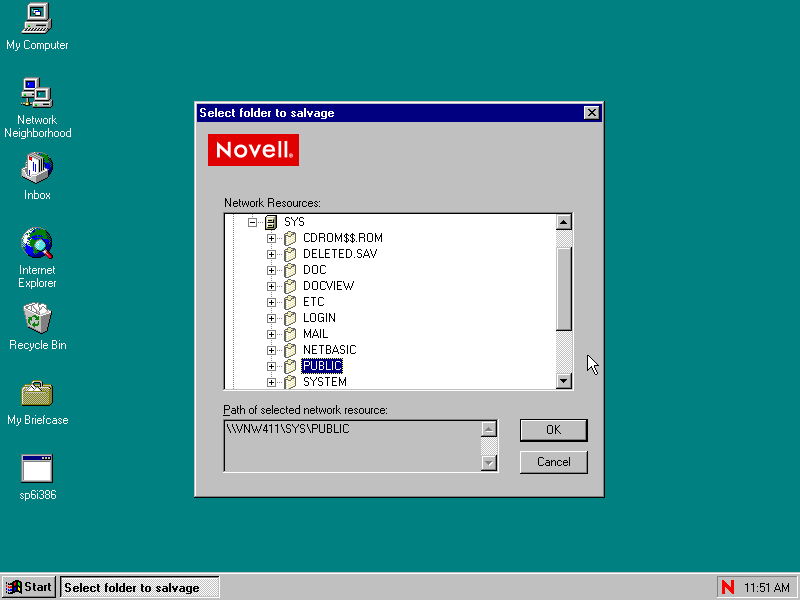Close the Select folder to salvage dialog
800x600 pixels.
(591, 113)
